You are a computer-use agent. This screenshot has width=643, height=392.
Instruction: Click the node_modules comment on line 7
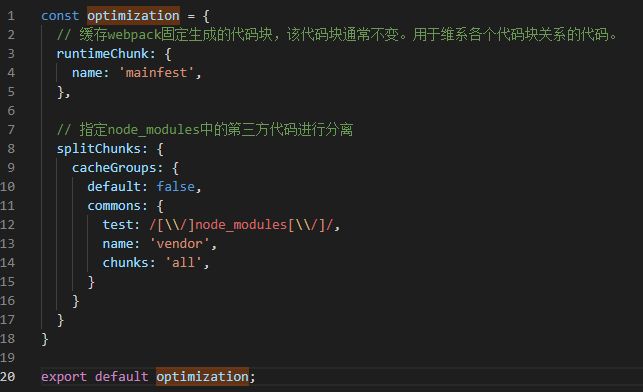[205, 130]
